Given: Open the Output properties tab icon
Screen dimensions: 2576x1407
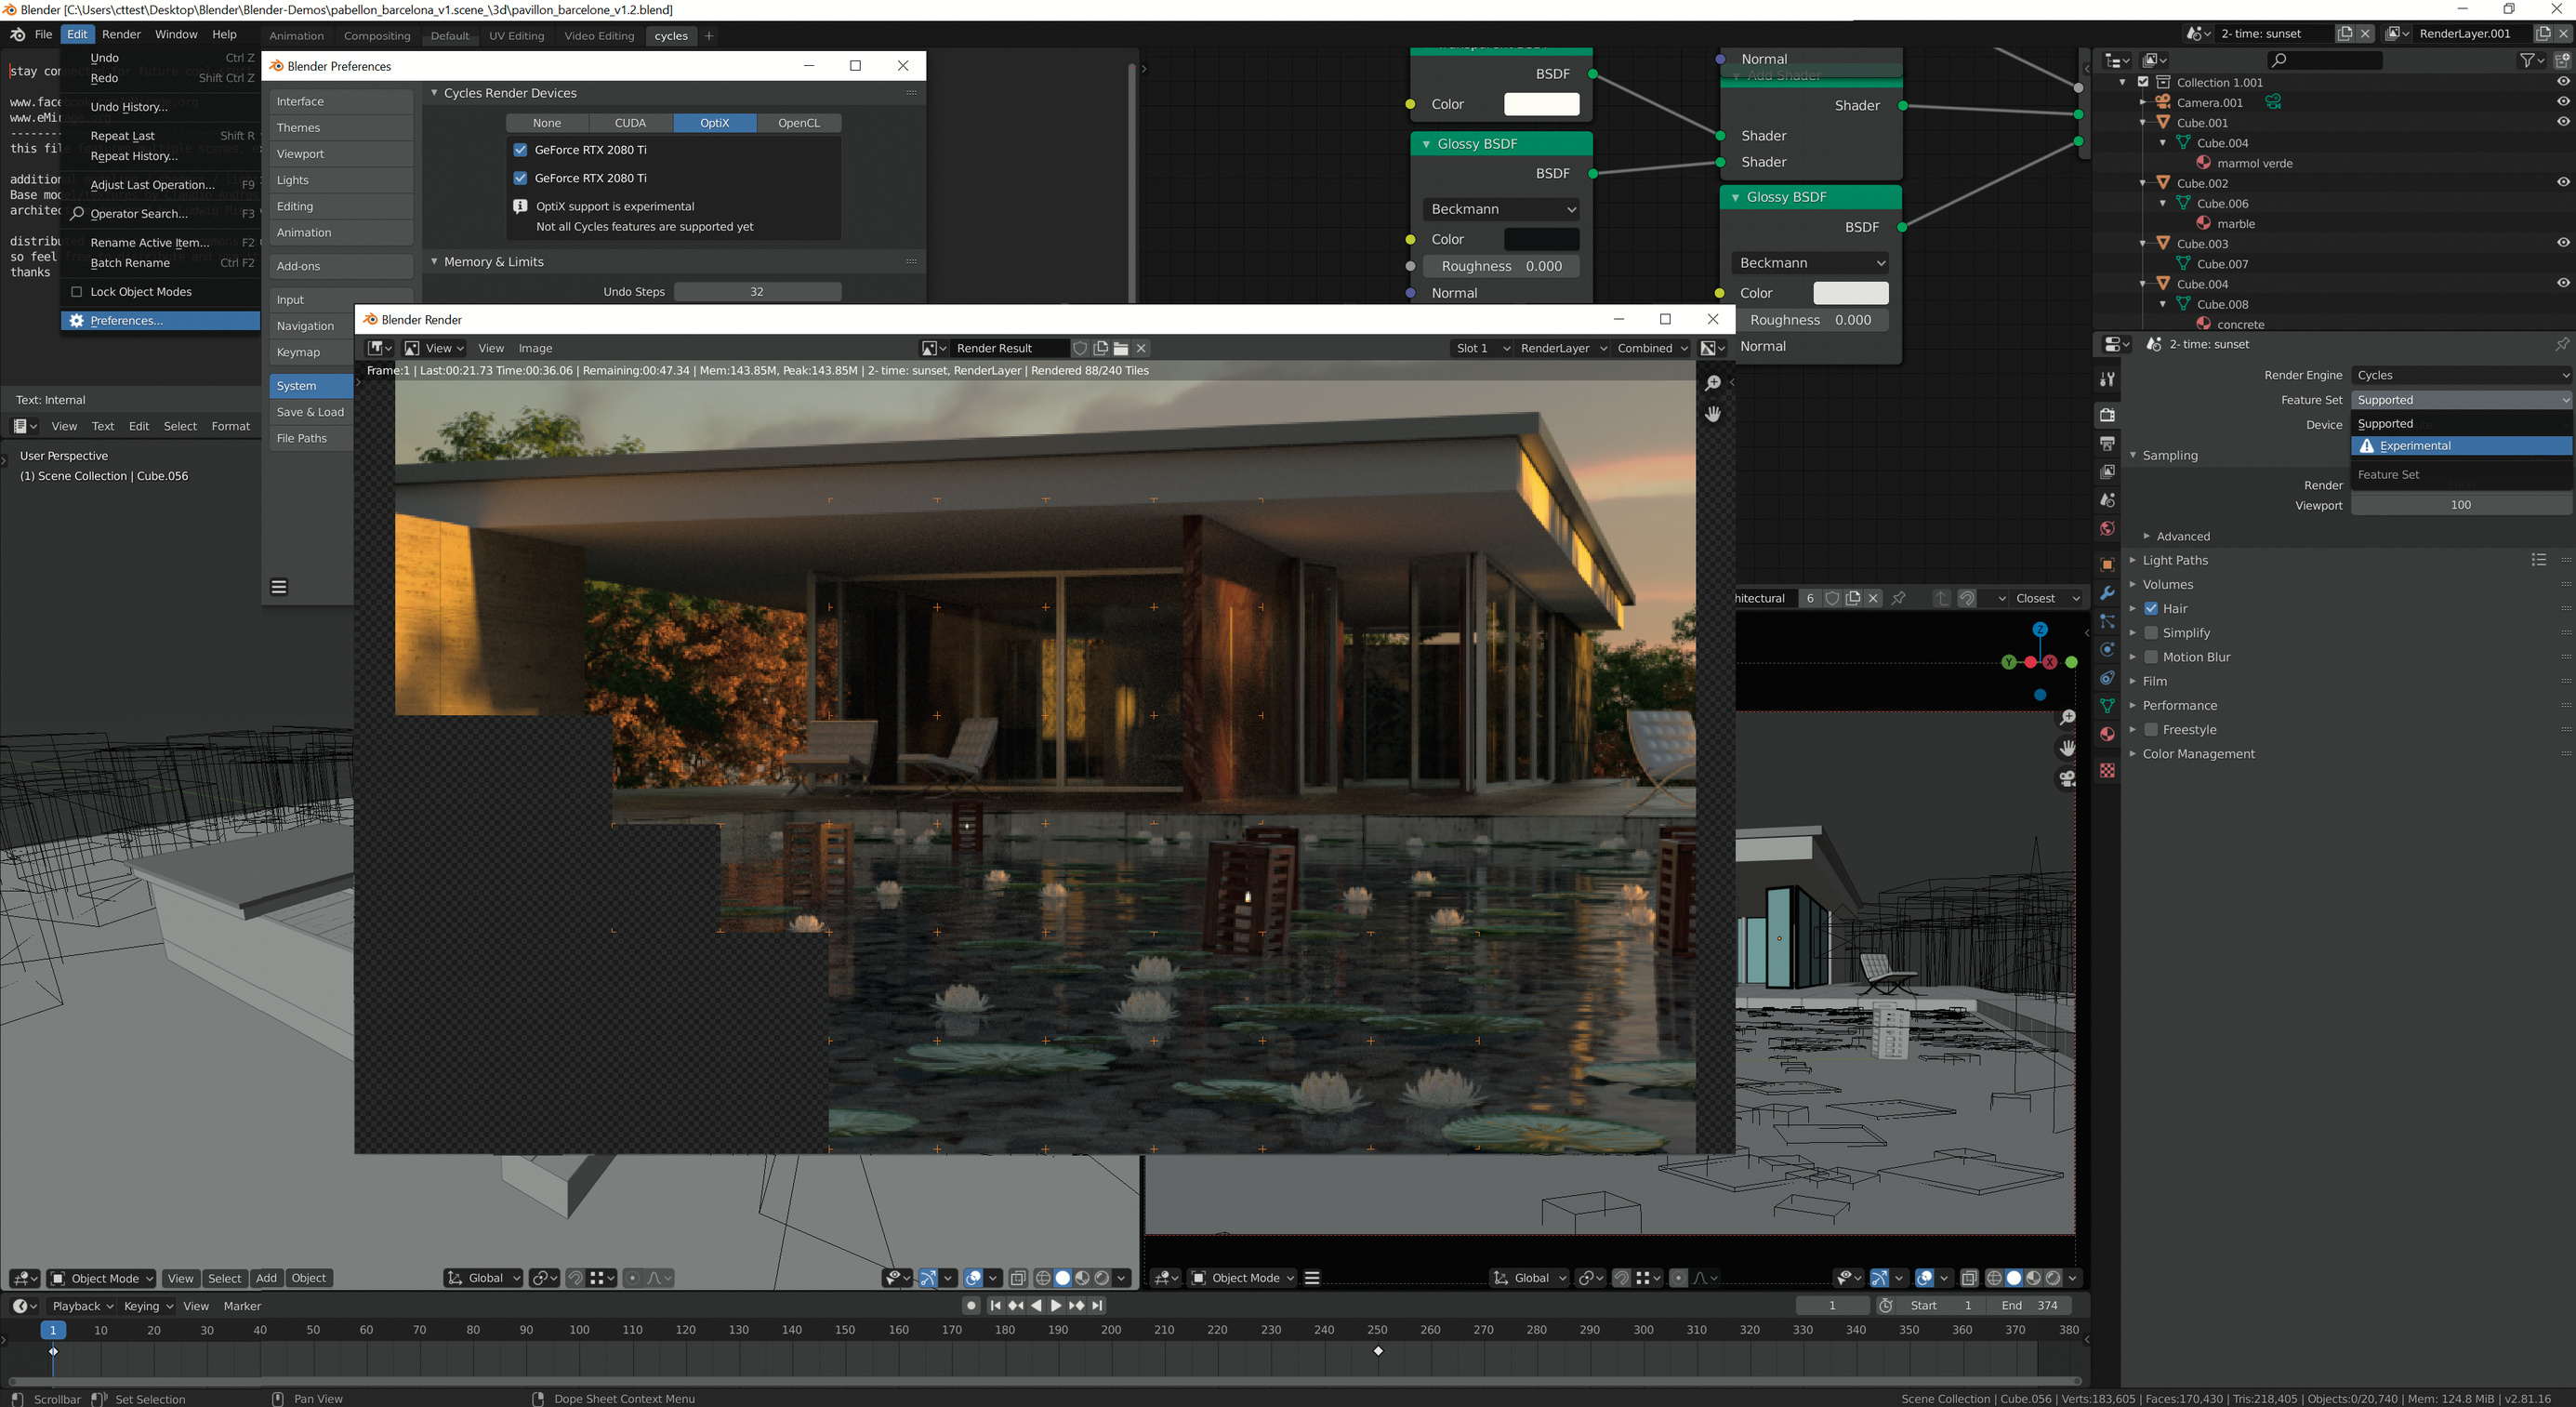Looking at the screenshot, I should pos(2107,443).
